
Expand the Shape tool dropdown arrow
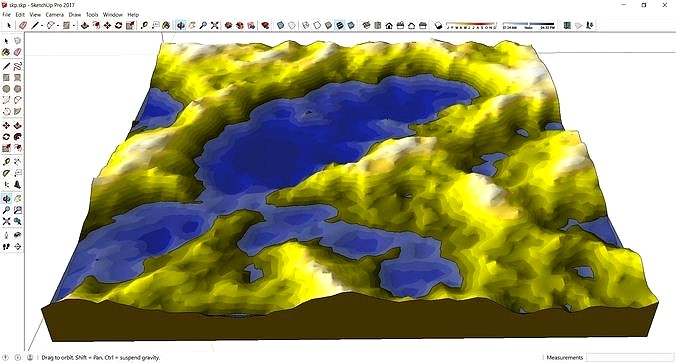click(74, 25)
